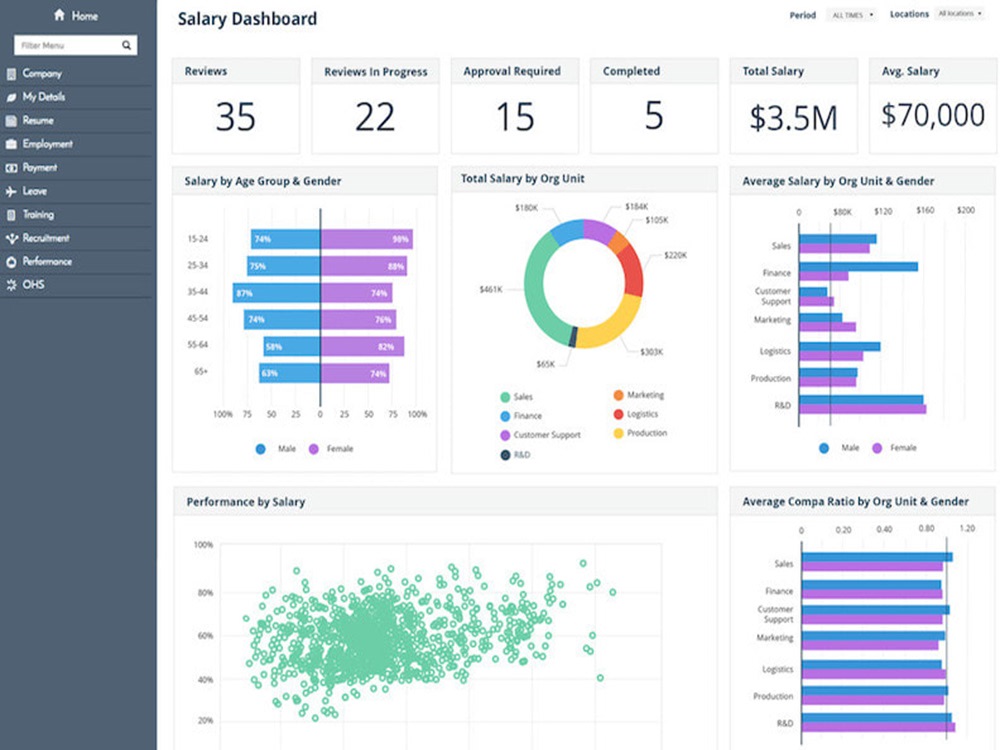Click the Avg. Salary $70,000 card
Image resolution: width=1000 pixels, height=750 pixels.
pyautogui.click(x=932, y=106)
